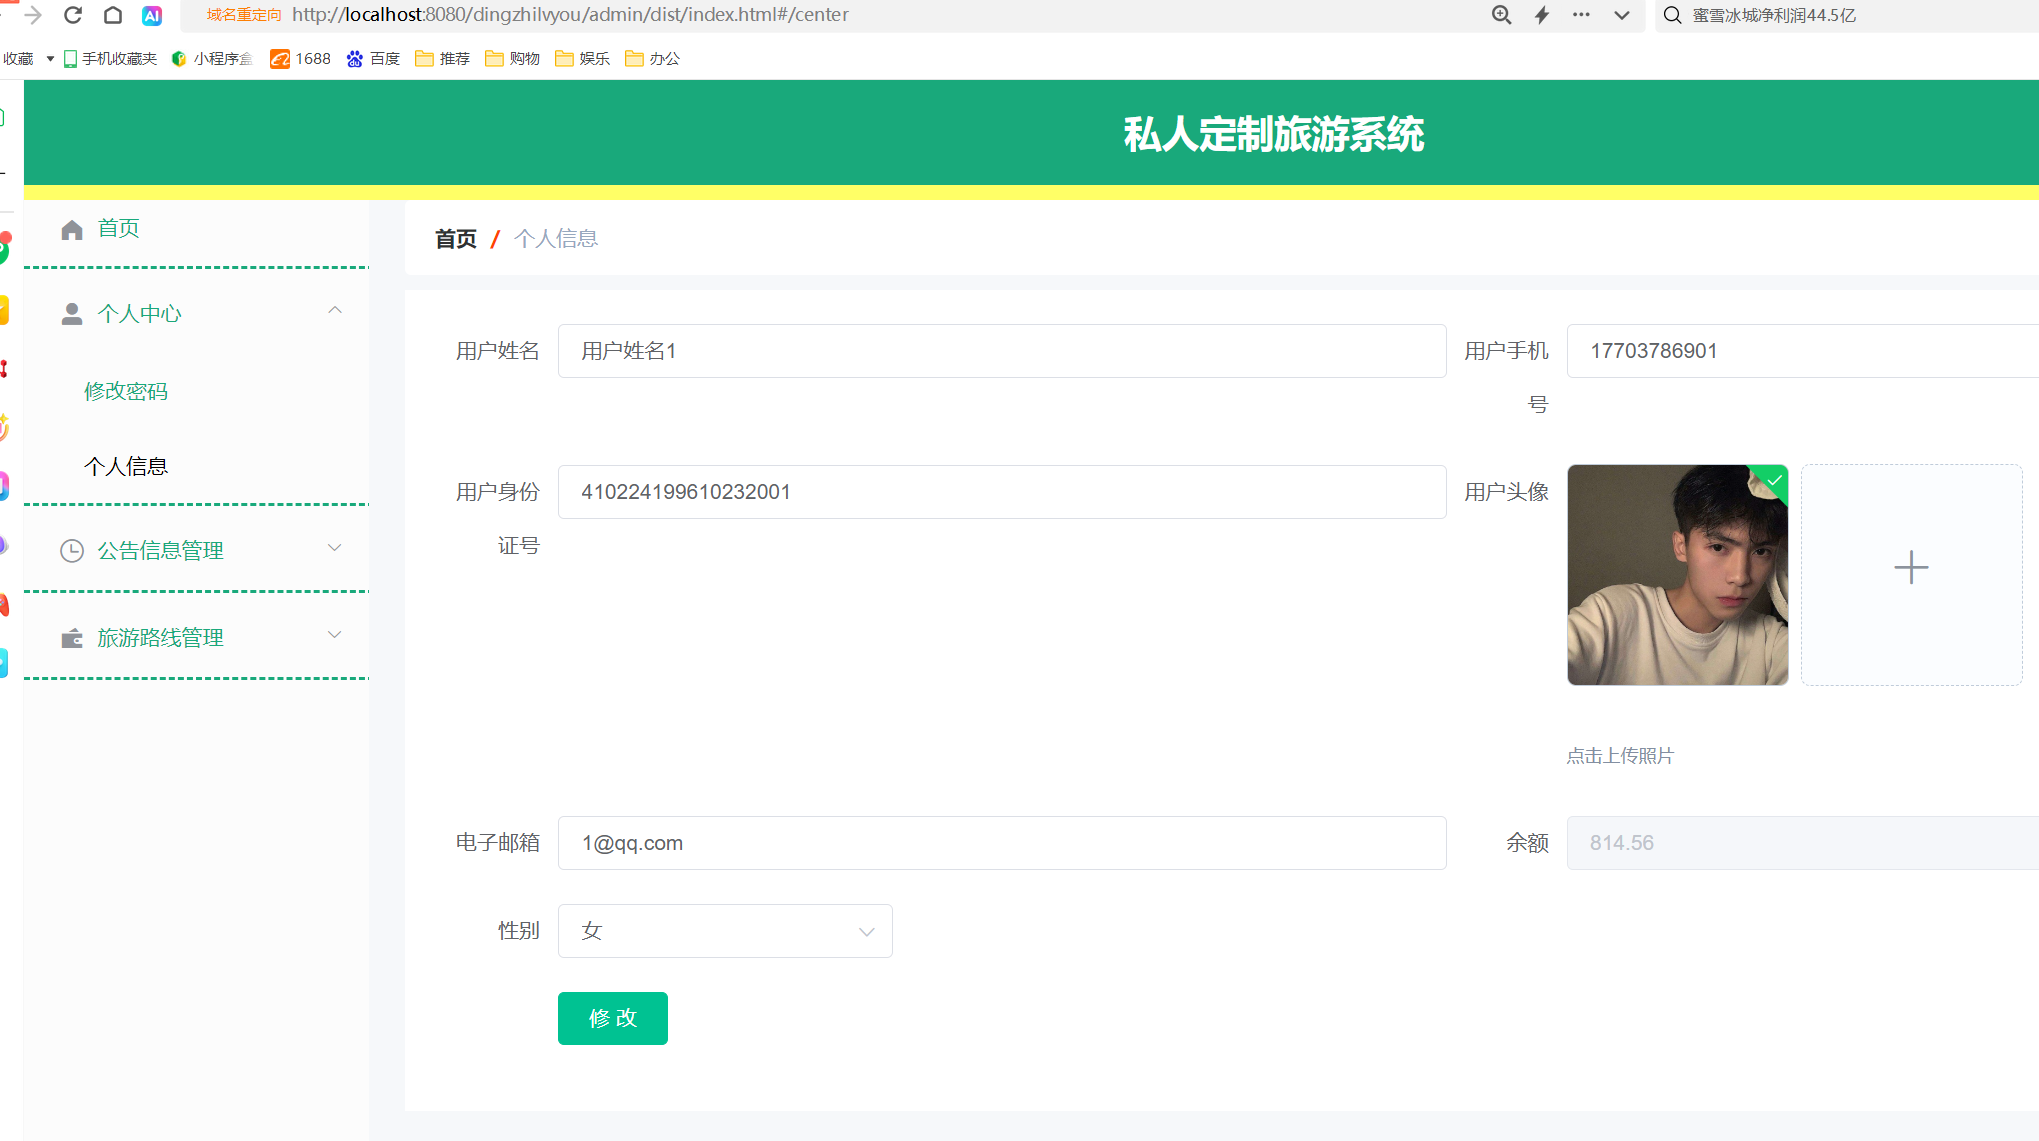The width and height of the screenshot is (2039, 1141).
Task: Click the person icon beside 个人中心
Action: point(72,314)
